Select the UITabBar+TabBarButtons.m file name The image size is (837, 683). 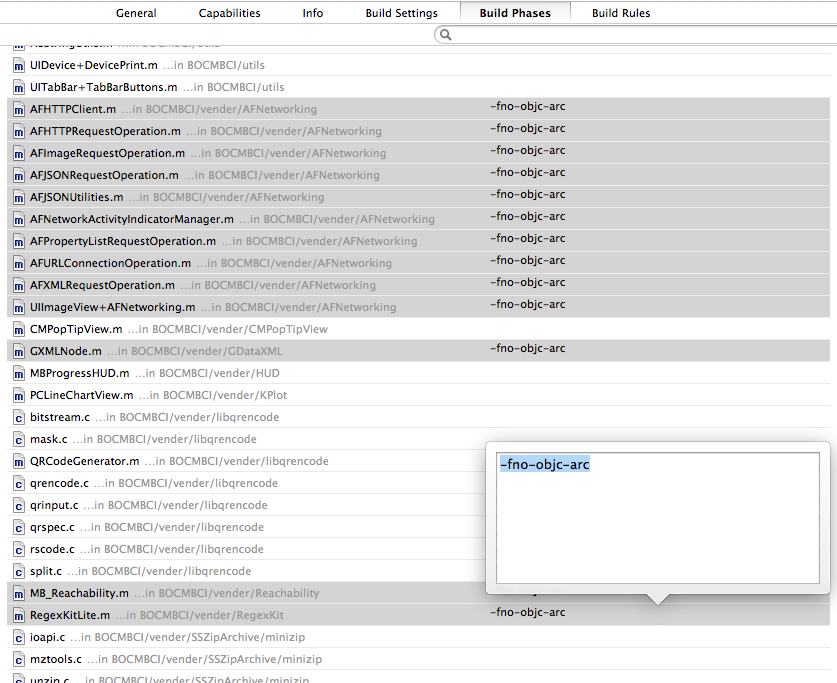click(104, 87)
